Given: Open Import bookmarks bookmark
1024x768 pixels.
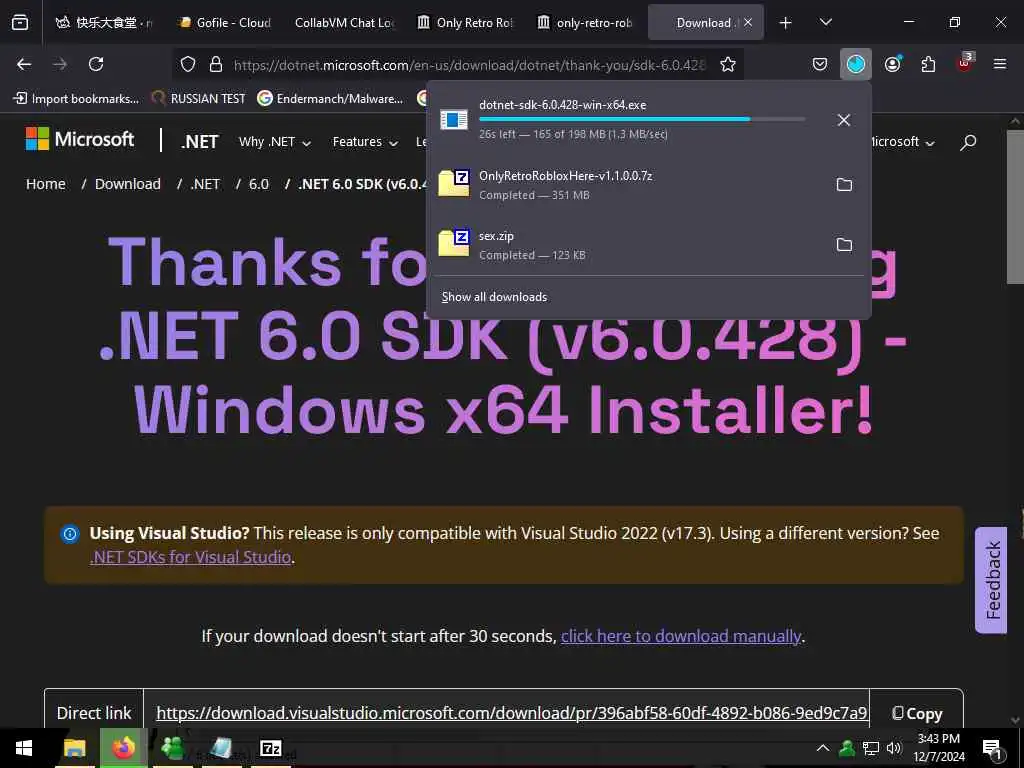Looking at the screenshot, I should pyautogui.click(x=76, y=99).
